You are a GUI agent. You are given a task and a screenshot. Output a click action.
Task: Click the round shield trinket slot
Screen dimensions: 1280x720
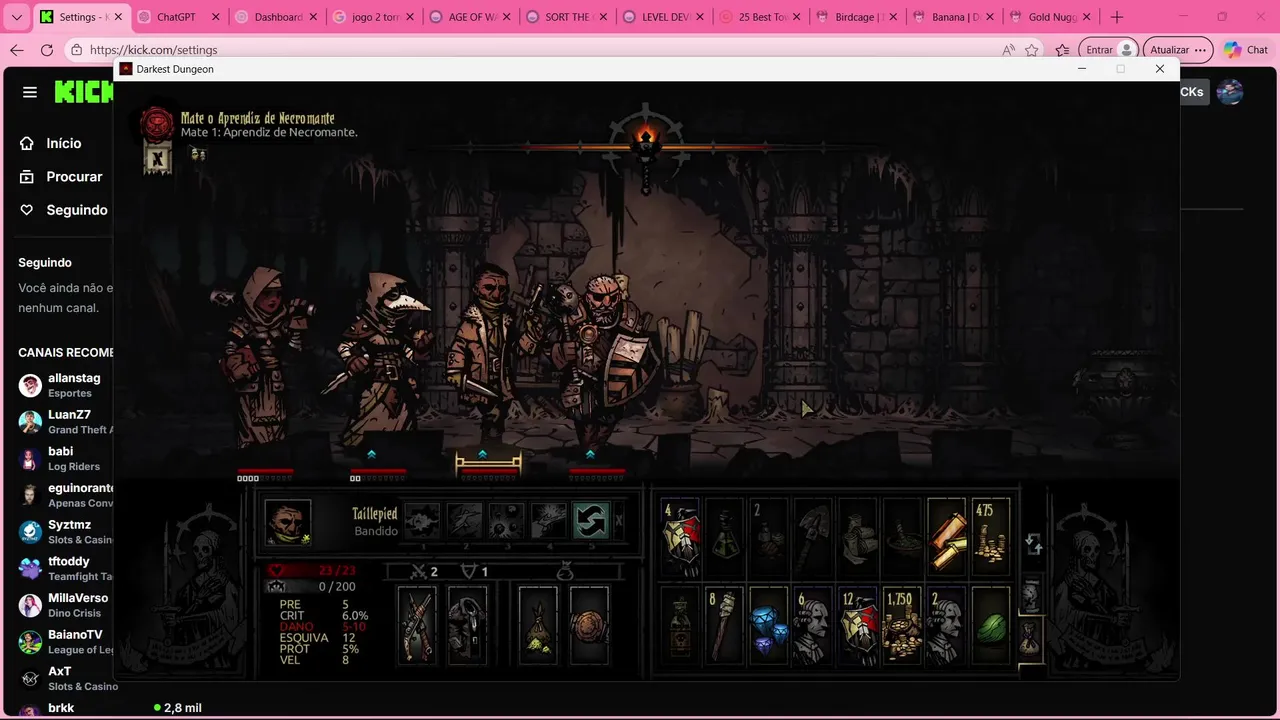589,626
